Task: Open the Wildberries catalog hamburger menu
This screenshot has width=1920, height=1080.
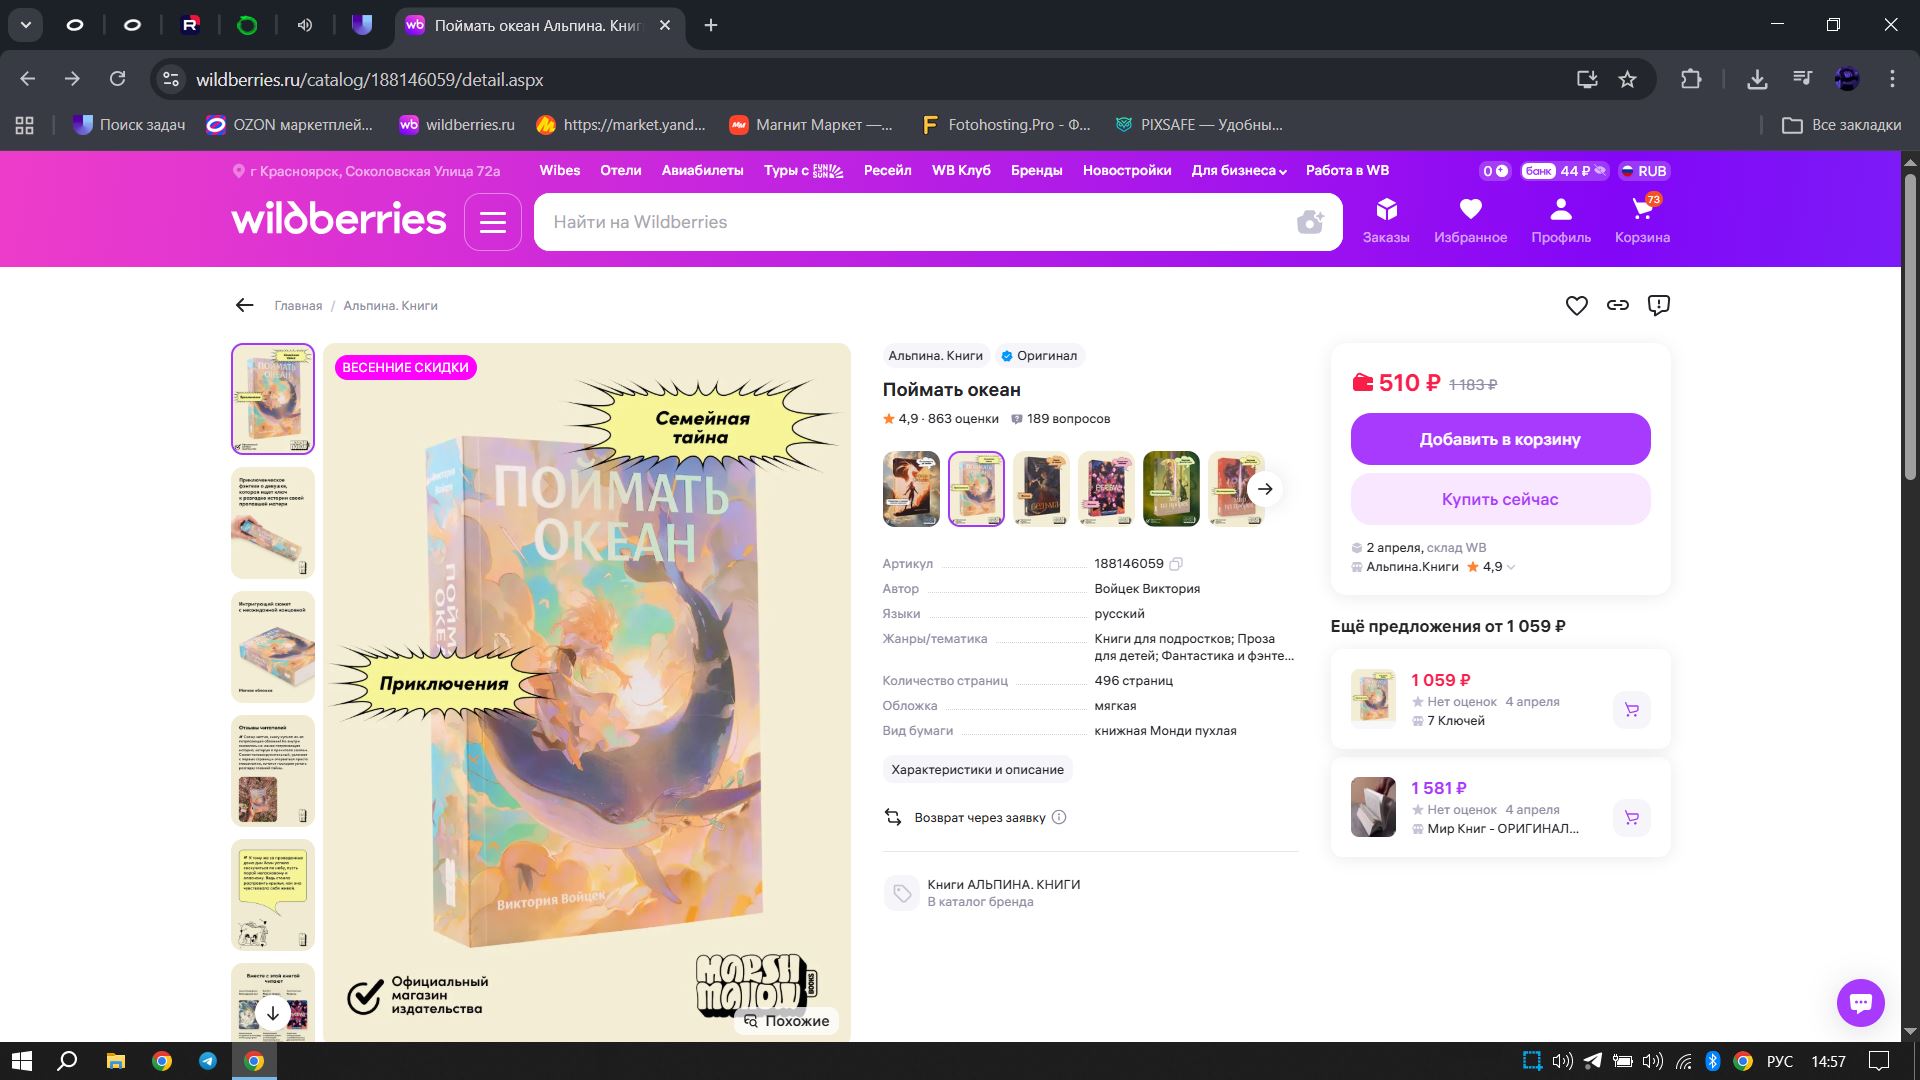Action: [493, 222]
